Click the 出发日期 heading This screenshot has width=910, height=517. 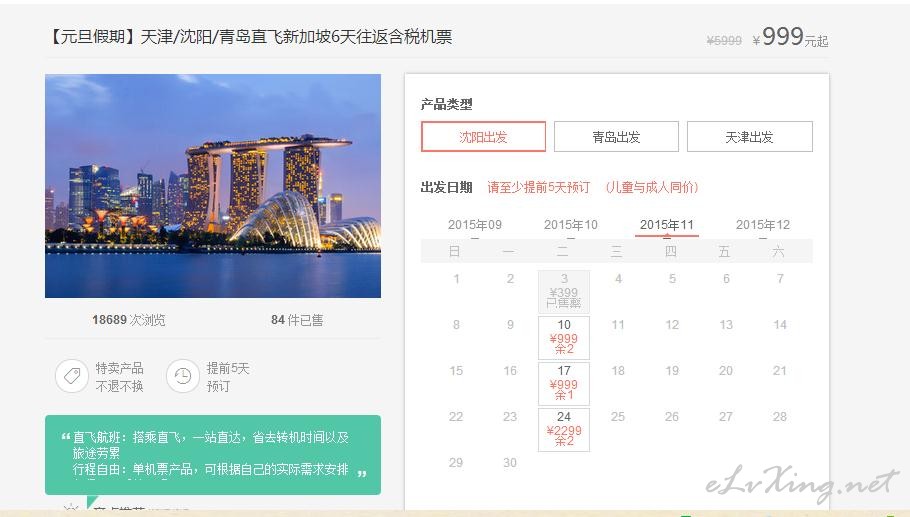[x=446, y=187]
